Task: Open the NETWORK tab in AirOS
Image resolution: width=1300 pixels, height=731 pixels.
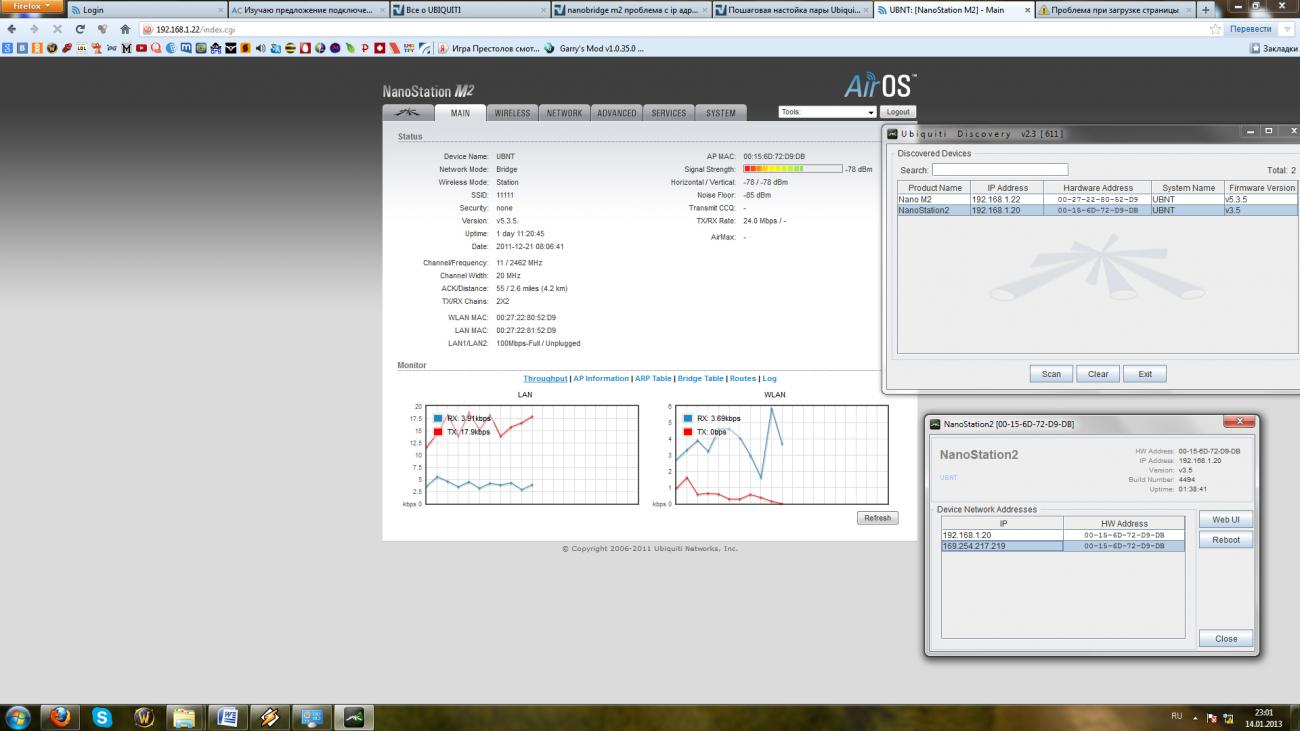Action: (564, 113)
